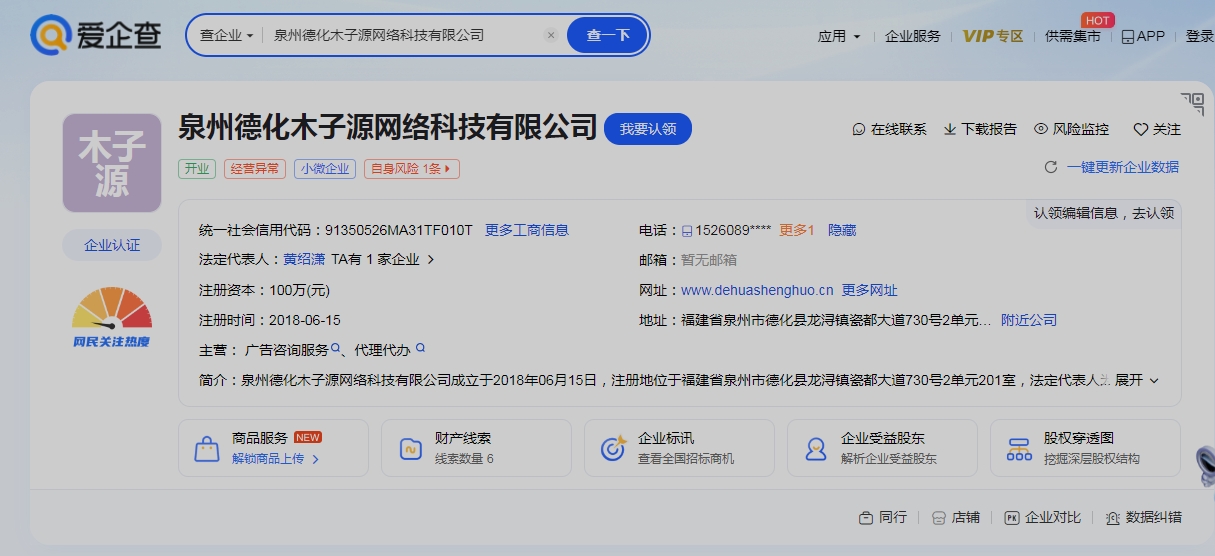Image resolution: width=1215 pixels, height=556 pixels.
Task: Click the 股权穿透图 structure icon
Action: pyautogui.click(x=1019, y=448)
